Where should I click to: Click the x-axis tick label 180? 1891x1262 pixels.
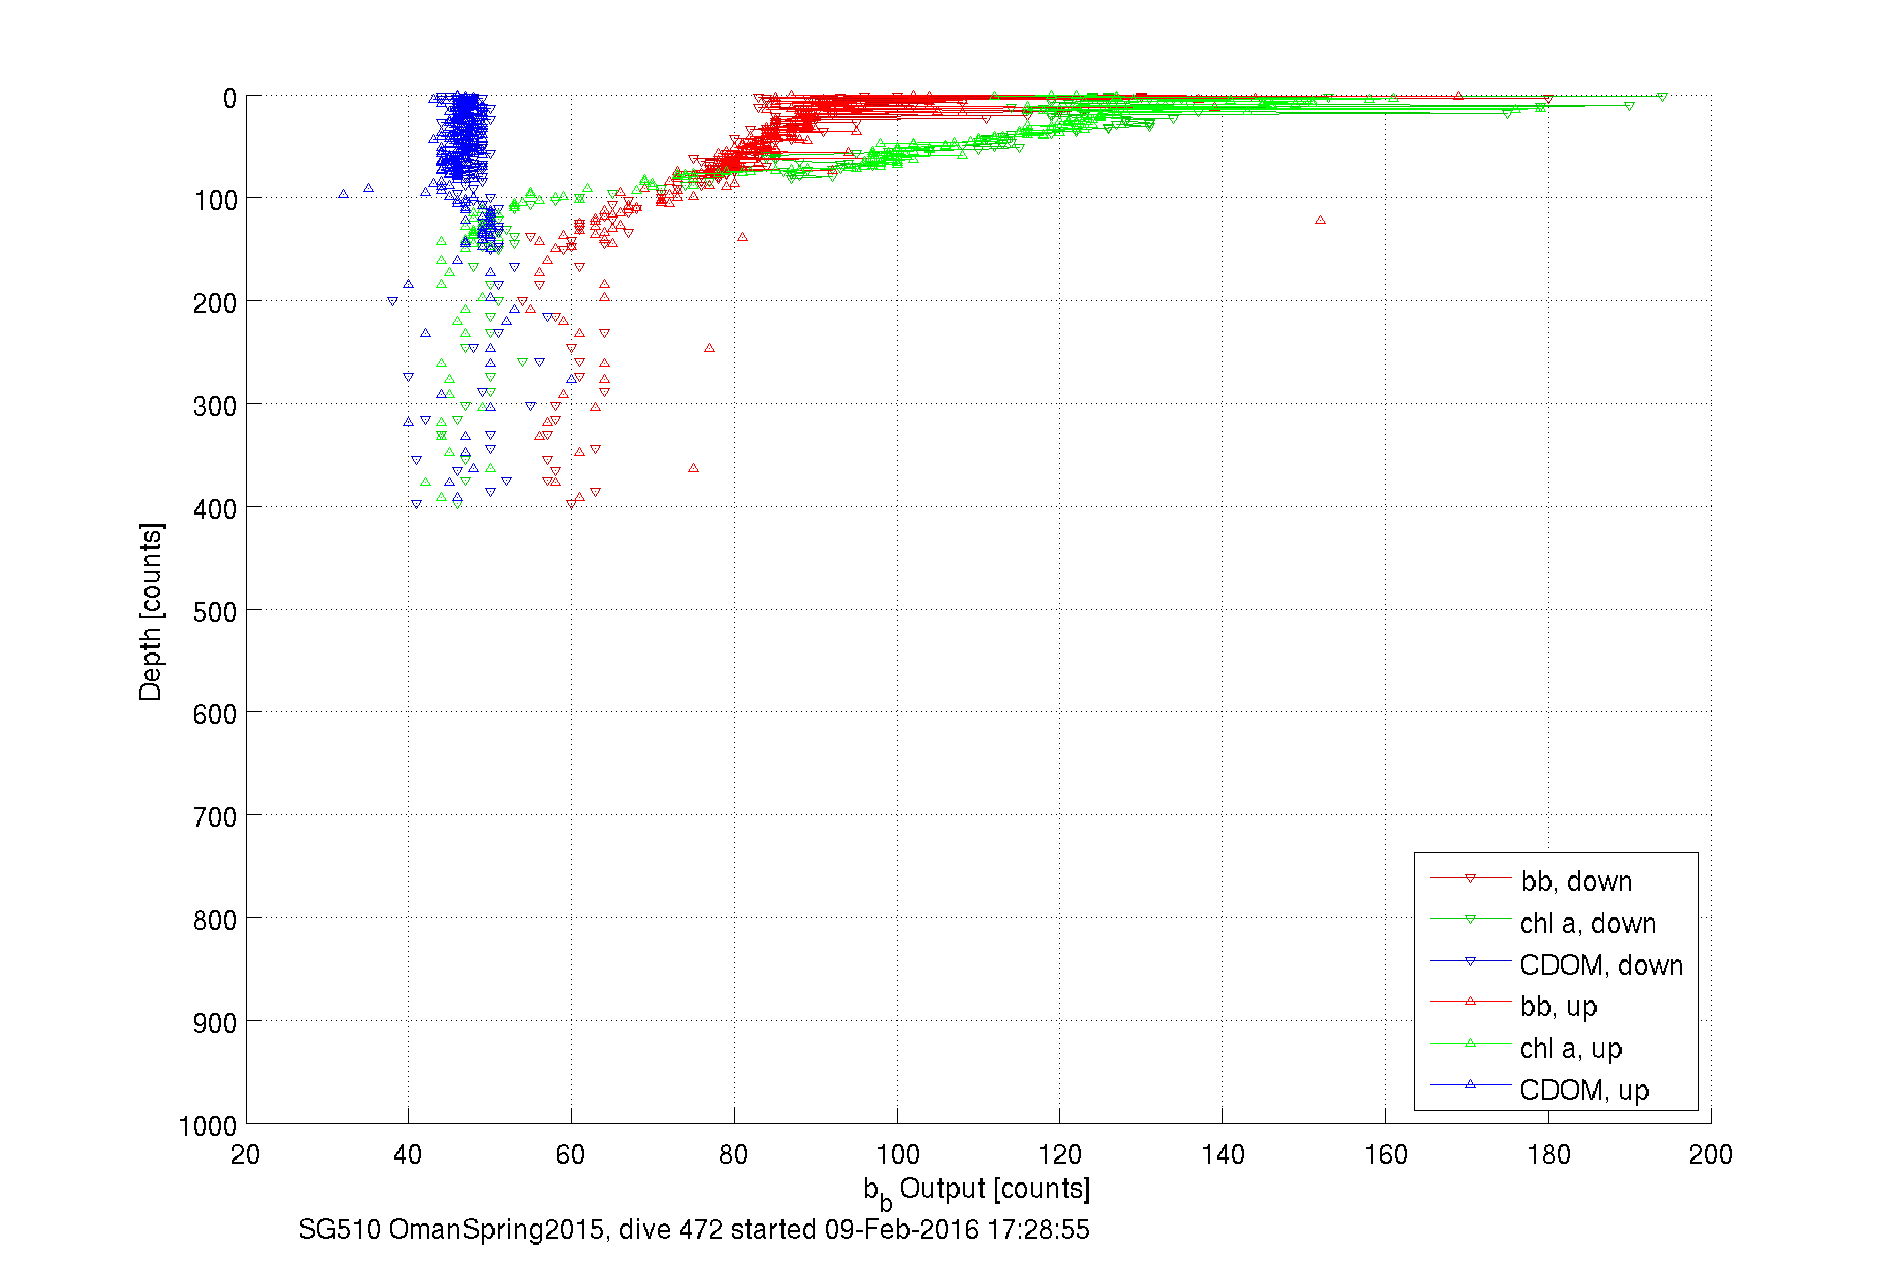[x=1548, y=1155]
